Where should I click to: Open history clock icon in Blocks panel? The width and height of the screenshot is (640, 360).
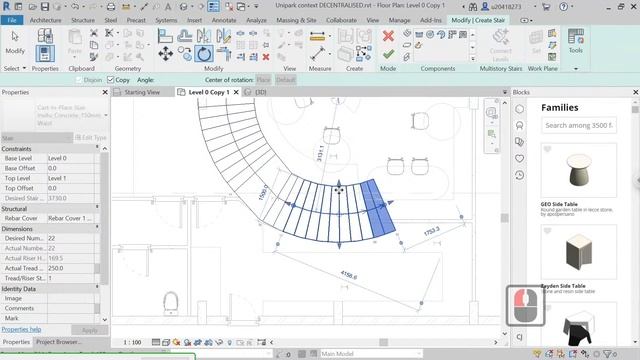coord(519,175)
